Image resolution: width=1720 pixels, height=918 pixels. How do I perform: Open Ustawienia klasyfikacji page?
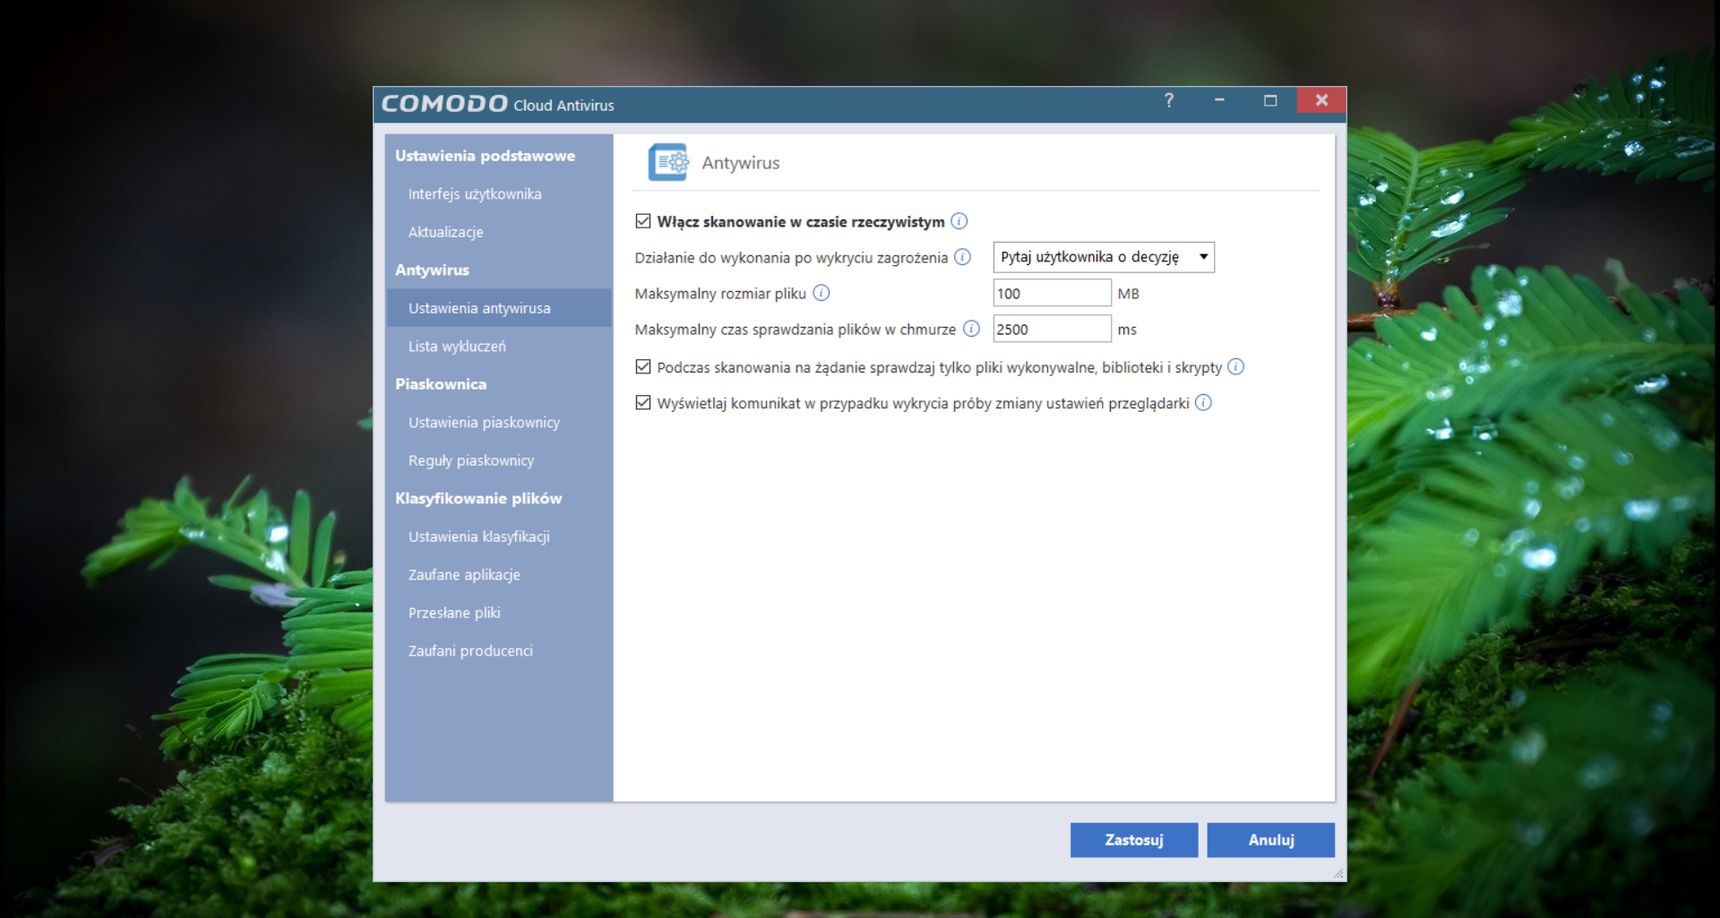479,536
